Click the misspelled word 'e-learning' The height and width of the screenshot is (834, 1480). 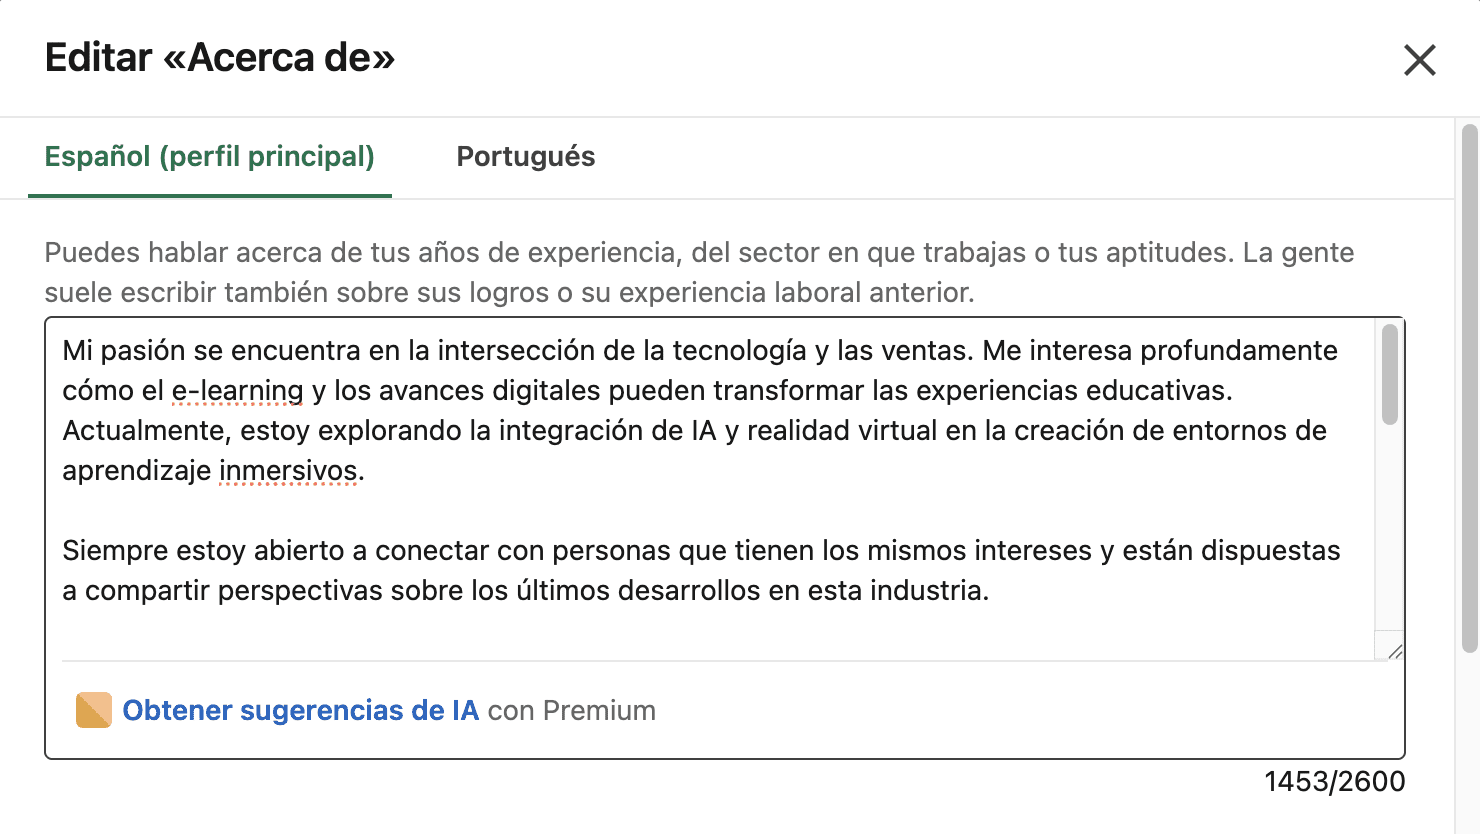pyautogui.click(x=237, y=390)
